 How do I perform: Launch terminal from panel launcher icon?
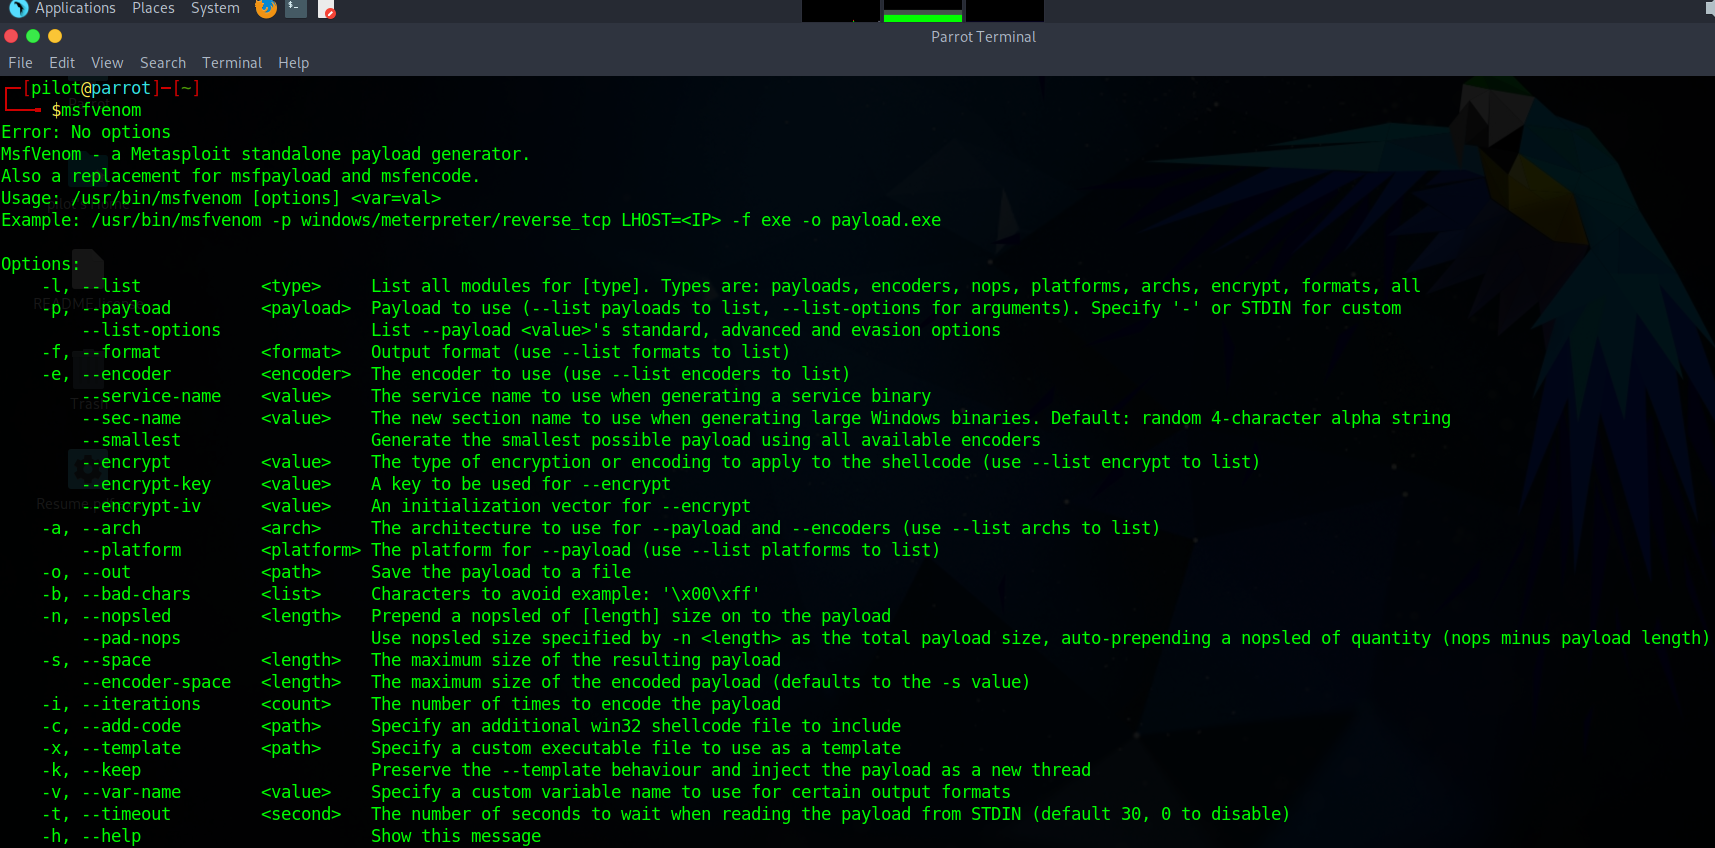click(x=295, y=9)
